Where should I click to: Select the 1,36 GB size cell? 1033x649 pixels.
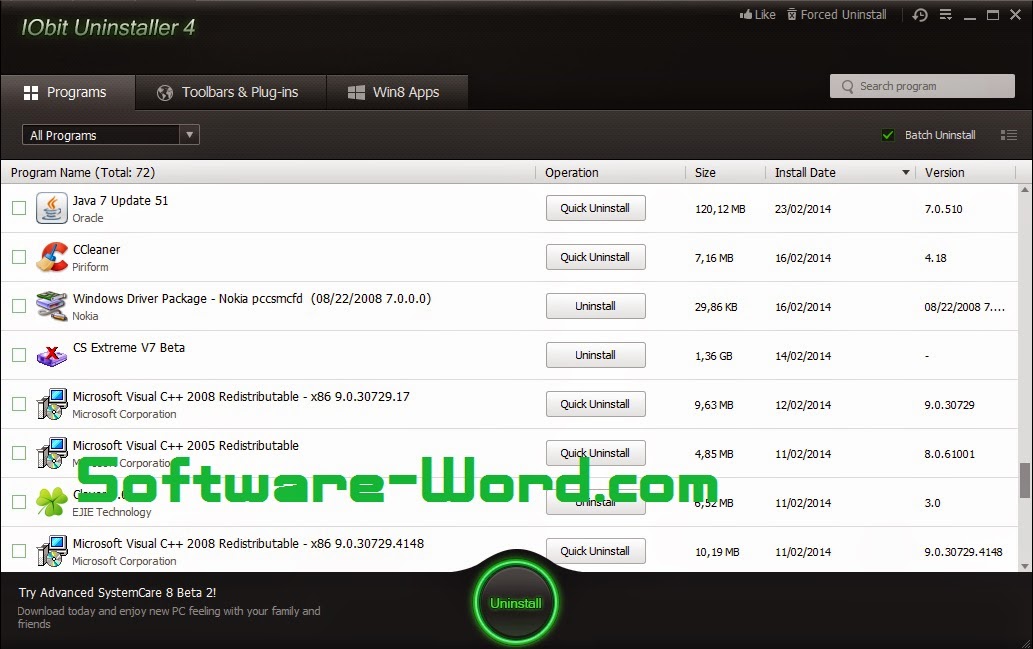[x=713, y=356]
